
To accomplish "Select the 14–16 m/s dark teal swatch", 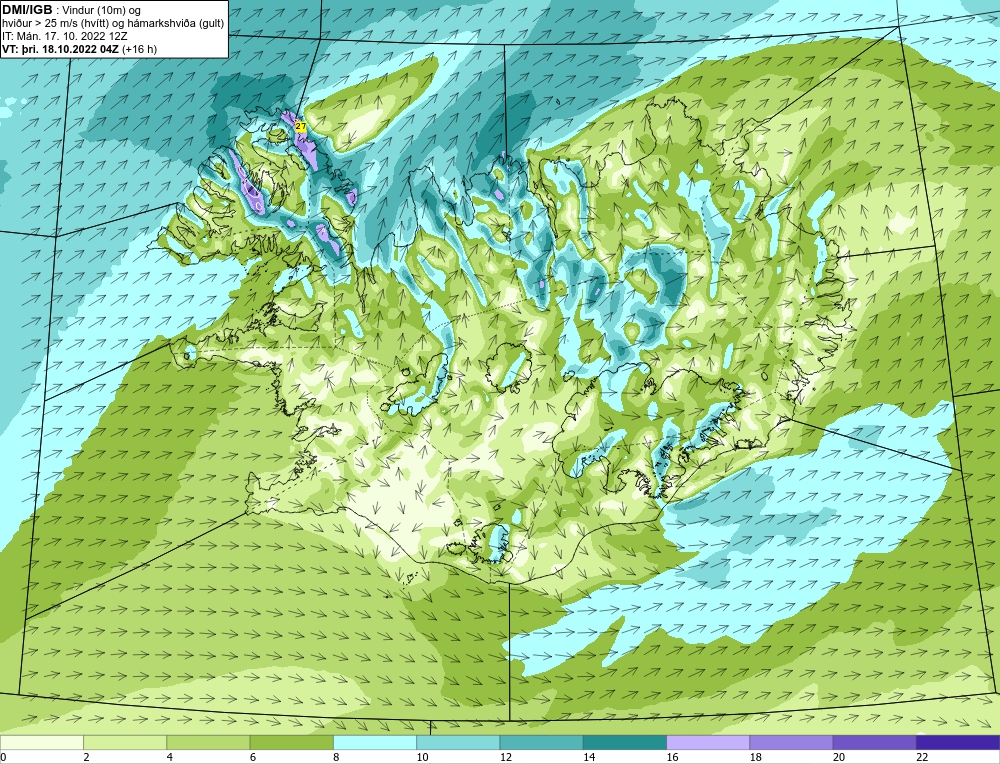I will [x=625, y=742].
